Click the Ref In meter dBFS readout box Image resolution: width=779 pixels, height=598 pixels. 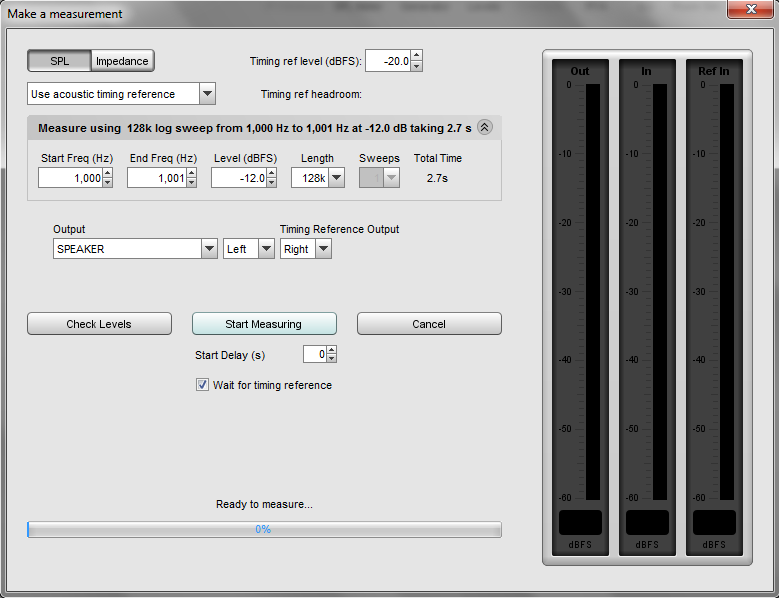[x=714, y=522]
